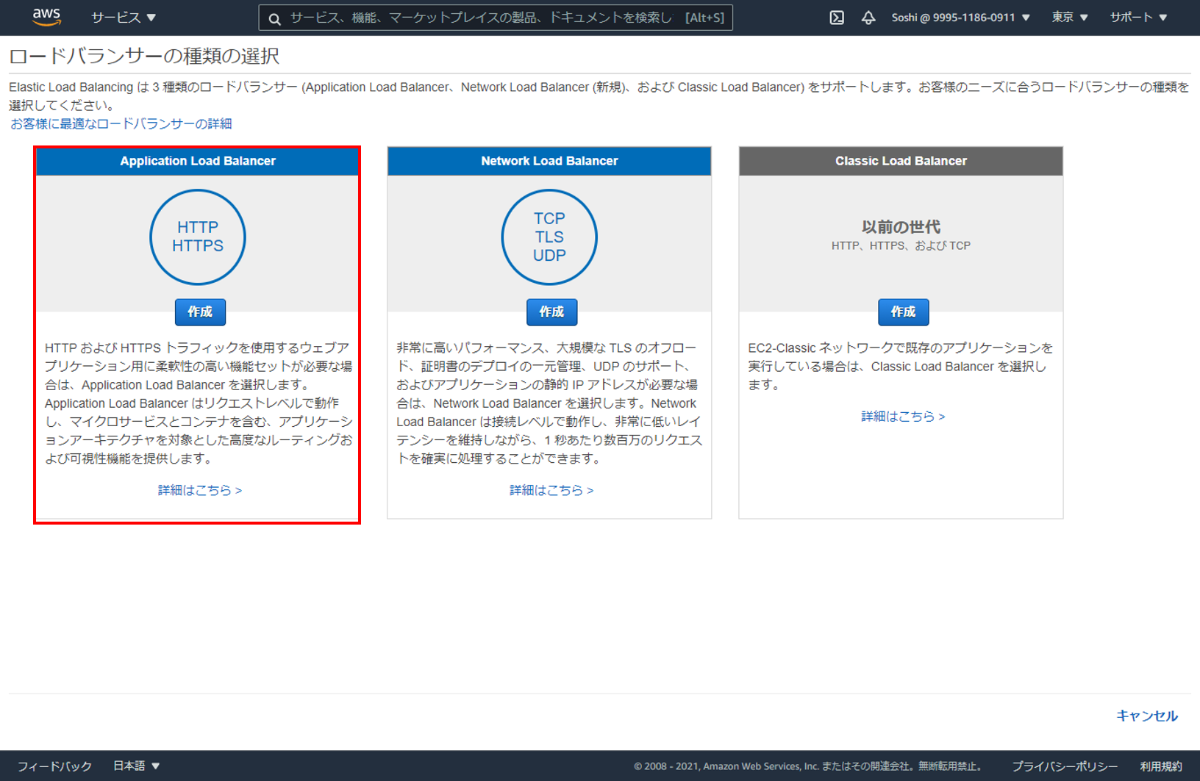
Task: Click the search magnifier icon
Action: pos(273,18)
